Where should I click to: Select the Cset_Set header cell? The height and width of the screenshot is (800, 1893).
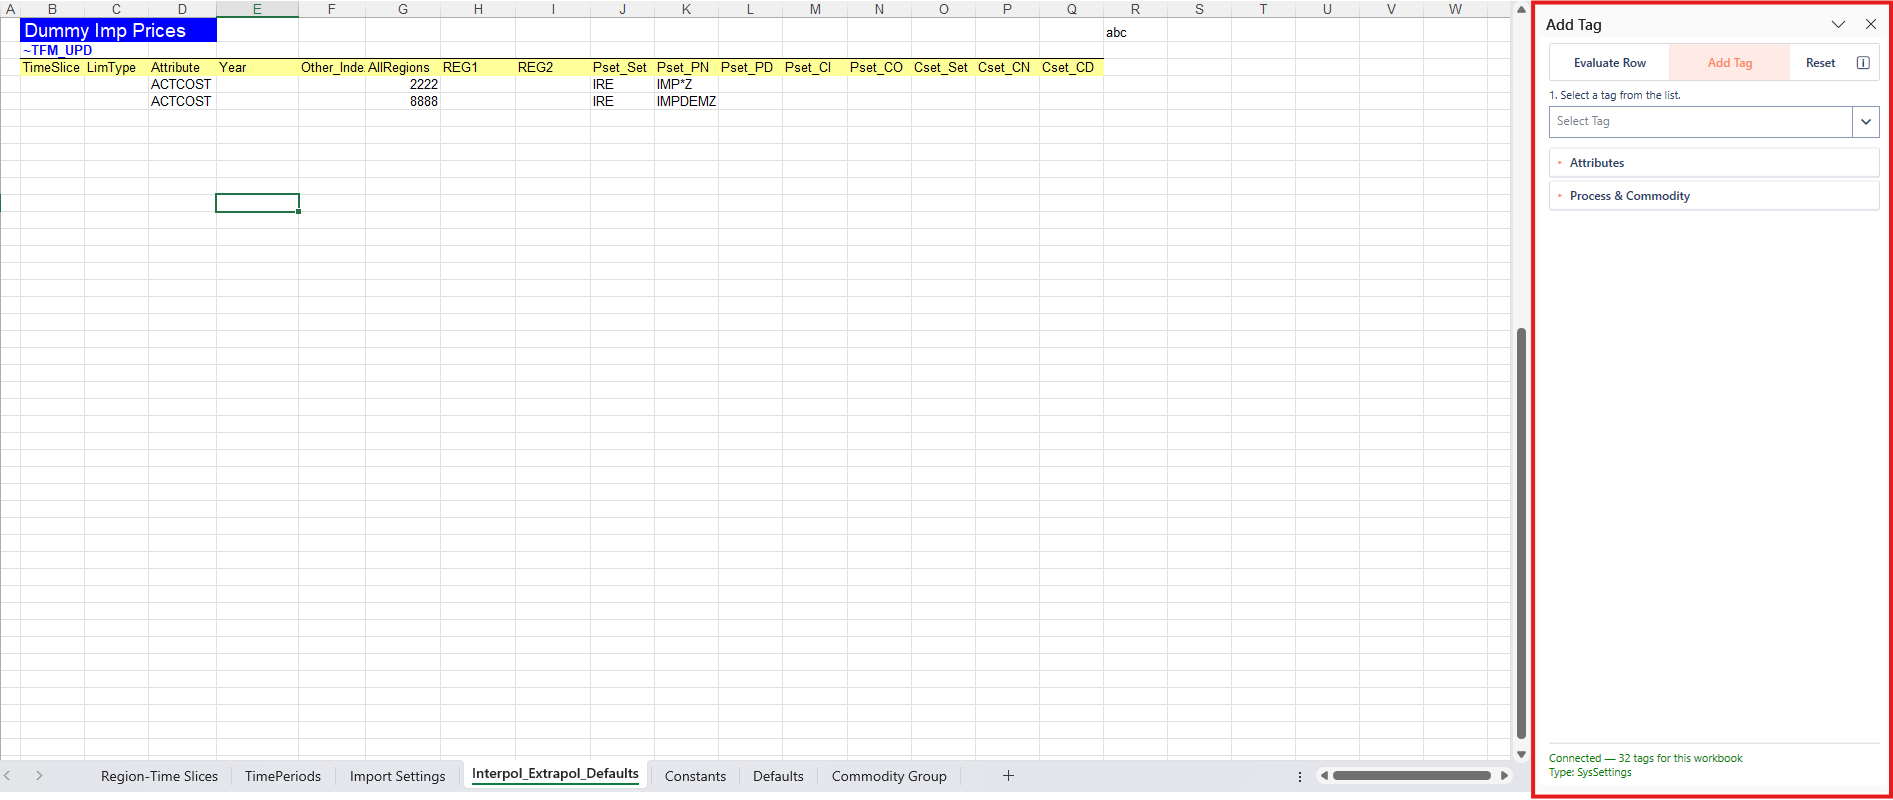pos(943,67)
